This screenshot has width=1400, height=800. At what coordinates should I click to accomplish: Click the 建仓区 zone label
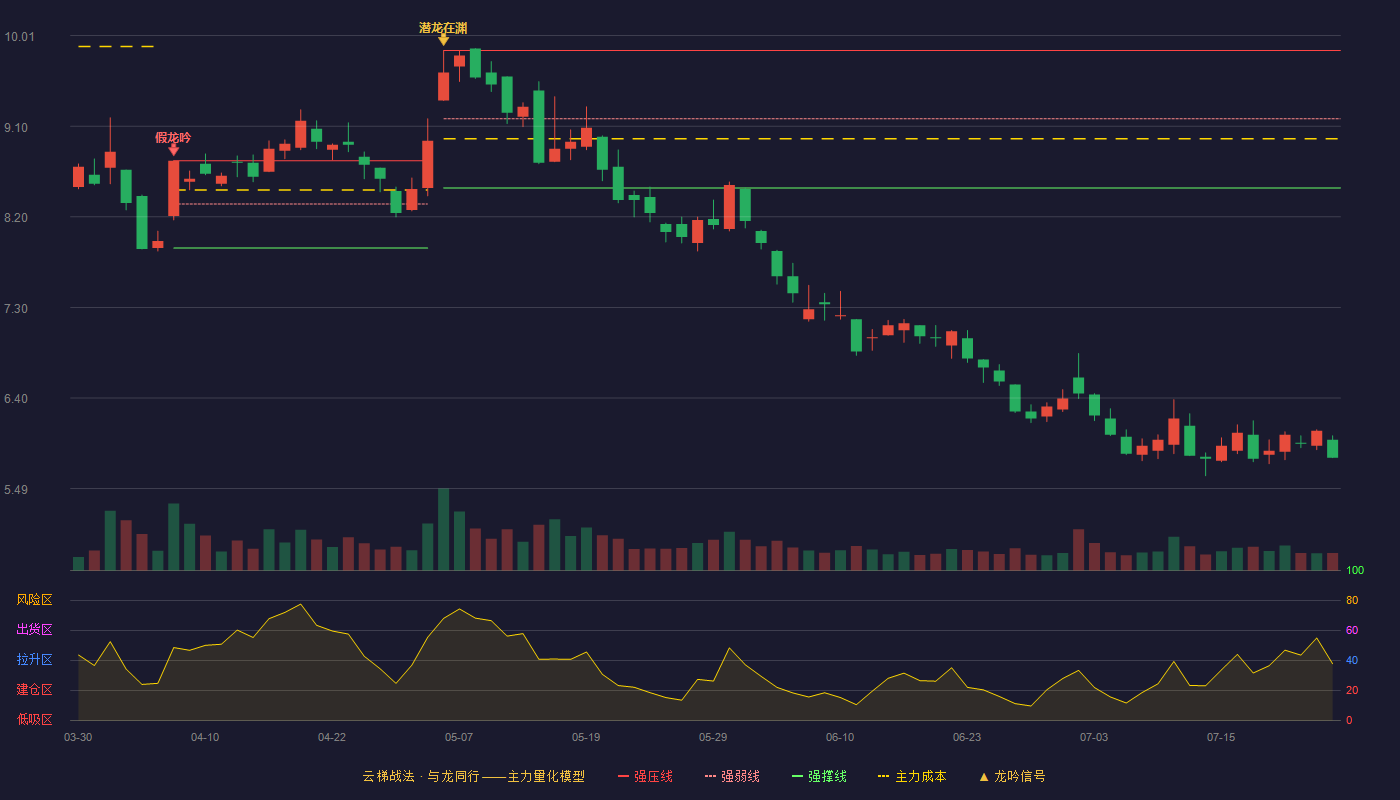pos(34,690)
